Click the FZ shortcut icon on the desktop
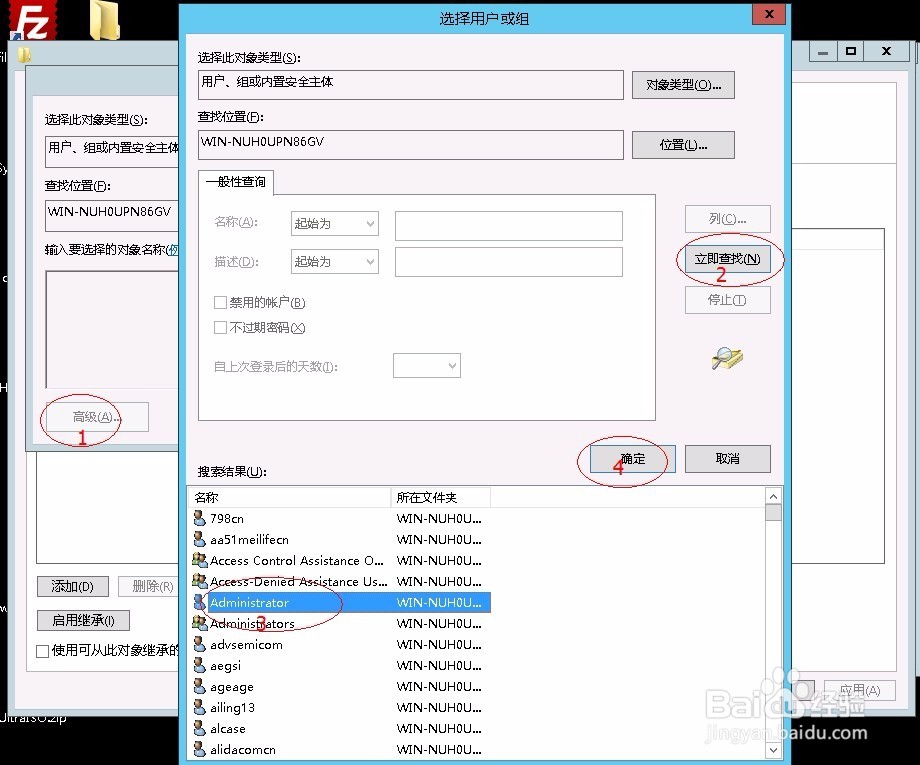Image resolution: width=920 pixels, height=765 pixels. (x=32, y=18)
